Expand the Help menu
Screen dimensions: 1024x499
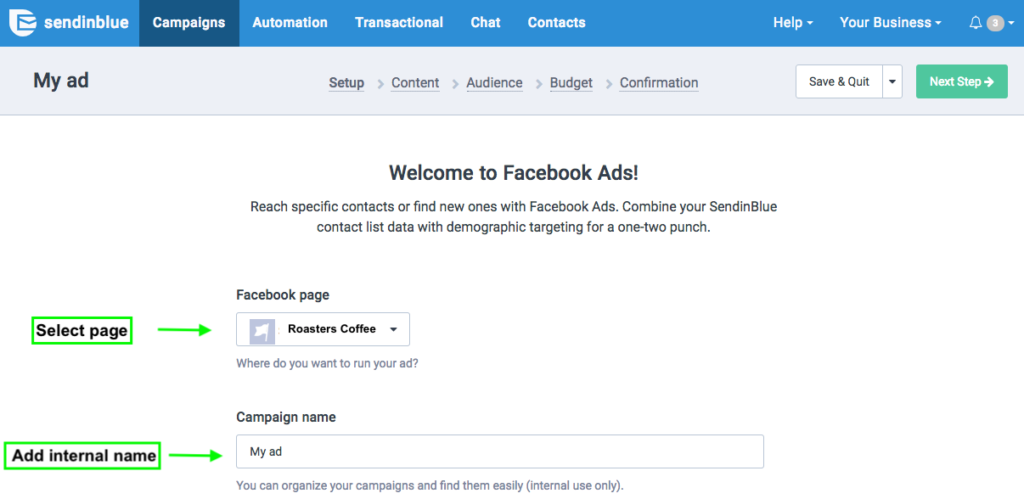tap(793, 23)
